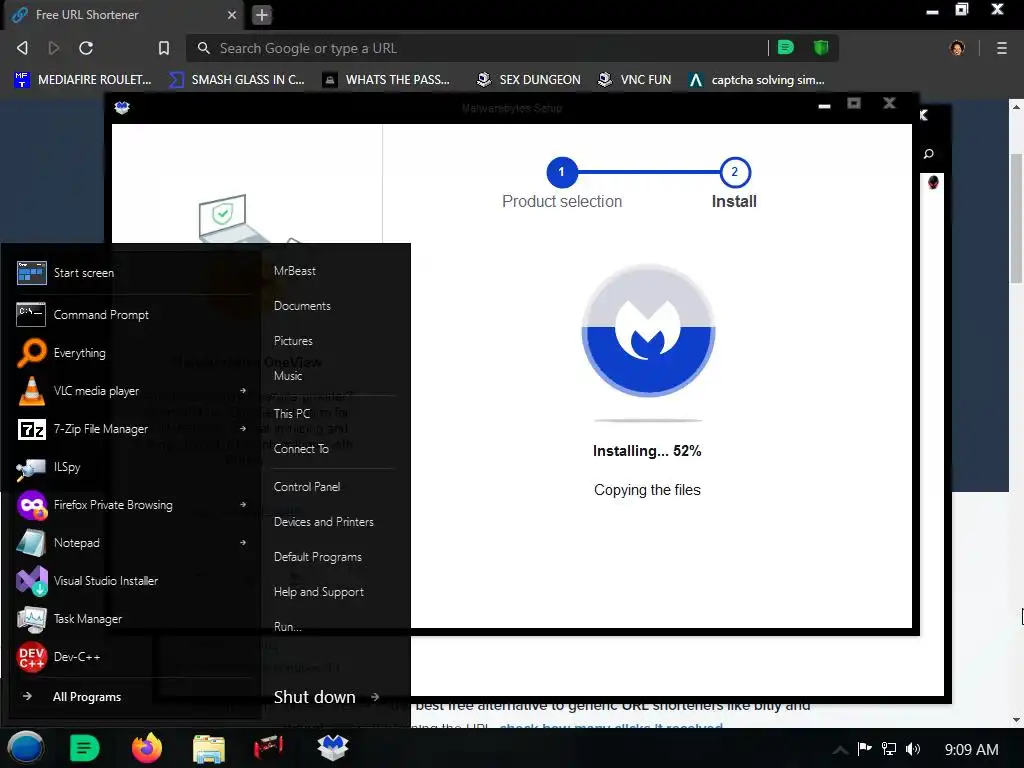This screenshot has height=768, width=1024.
Task: Expand 7-Zip File Manager submenu arrow
Action: tap(243, 429)
